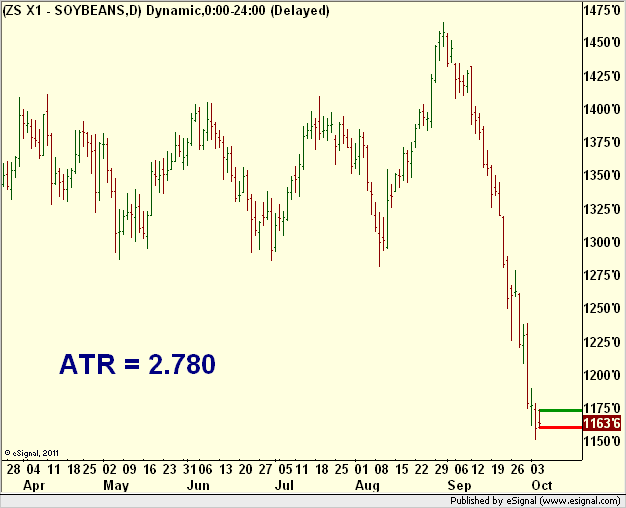The height and width of the screenshot is (508, 626).
Task: Click the Apr month label
Action: tap(34, 486)
